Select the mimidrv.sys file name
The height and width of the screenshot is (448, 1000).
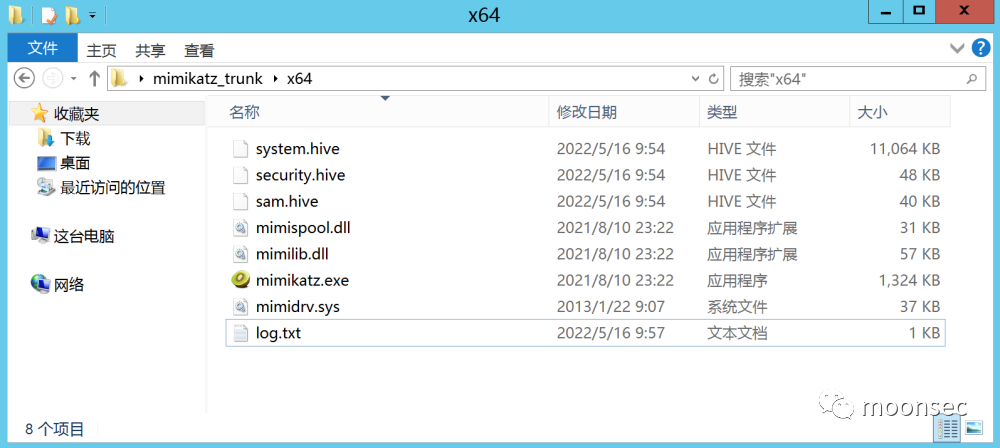point(297,306)
